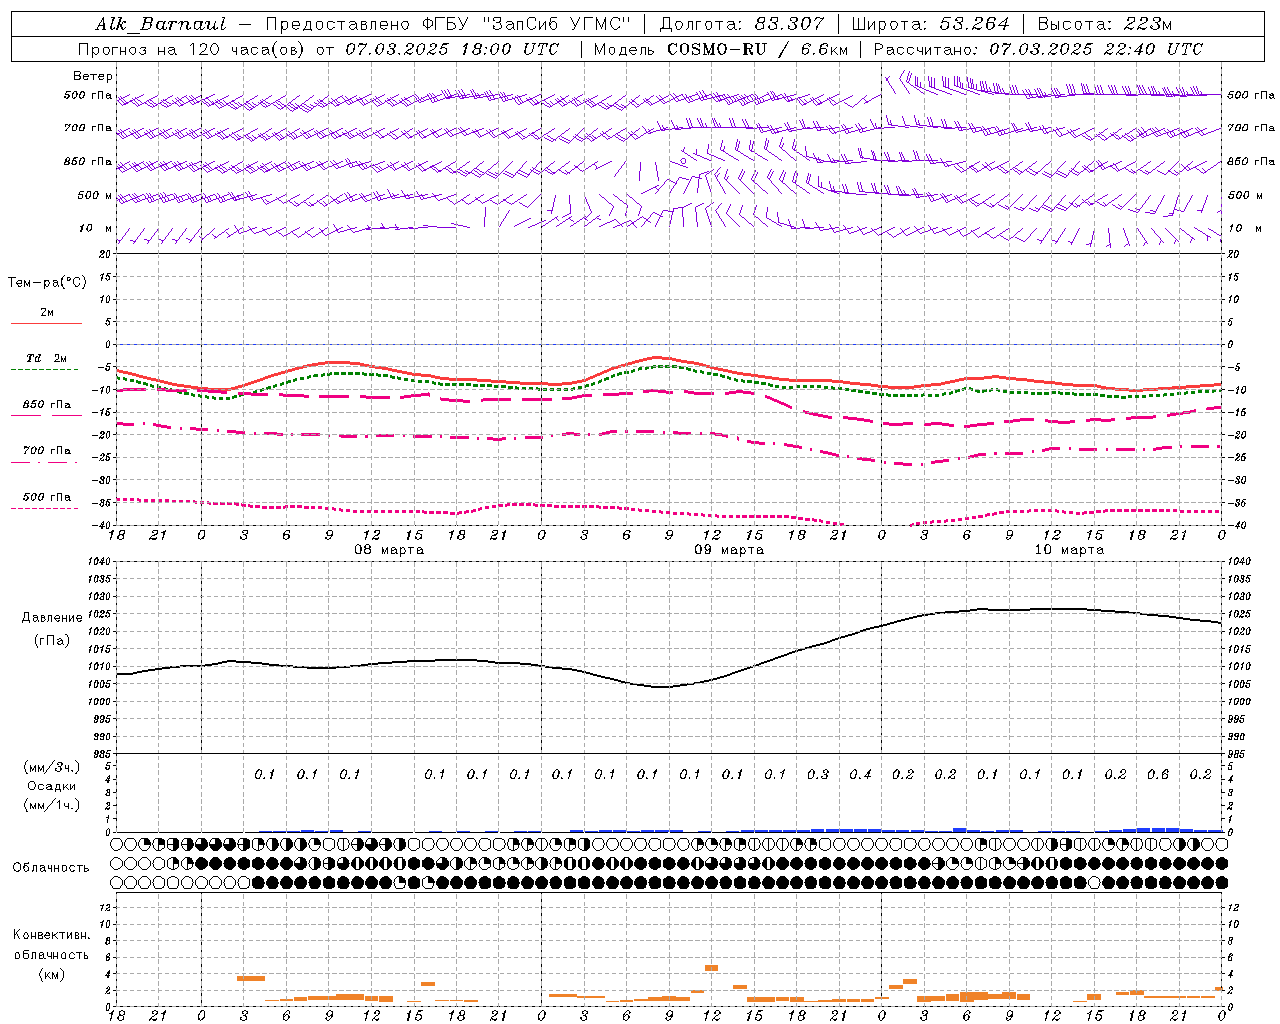The width and height of the screenshot is (1280, 1024).
Task: Click the 10 марта date label
Action: [1069, 550]
